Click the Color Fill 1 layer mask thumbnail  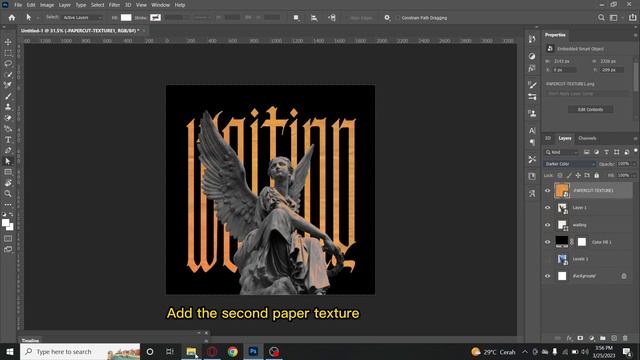click(582, 242)
